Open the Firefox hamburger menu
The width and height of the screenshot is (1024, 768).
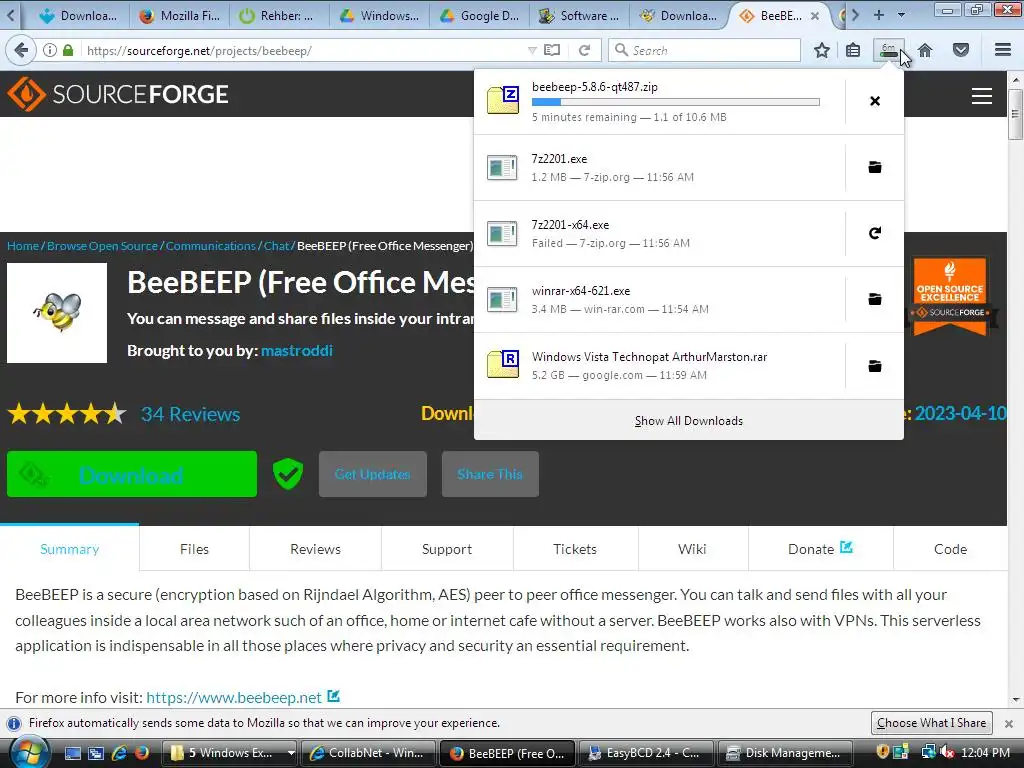(x=1003, y=50)
